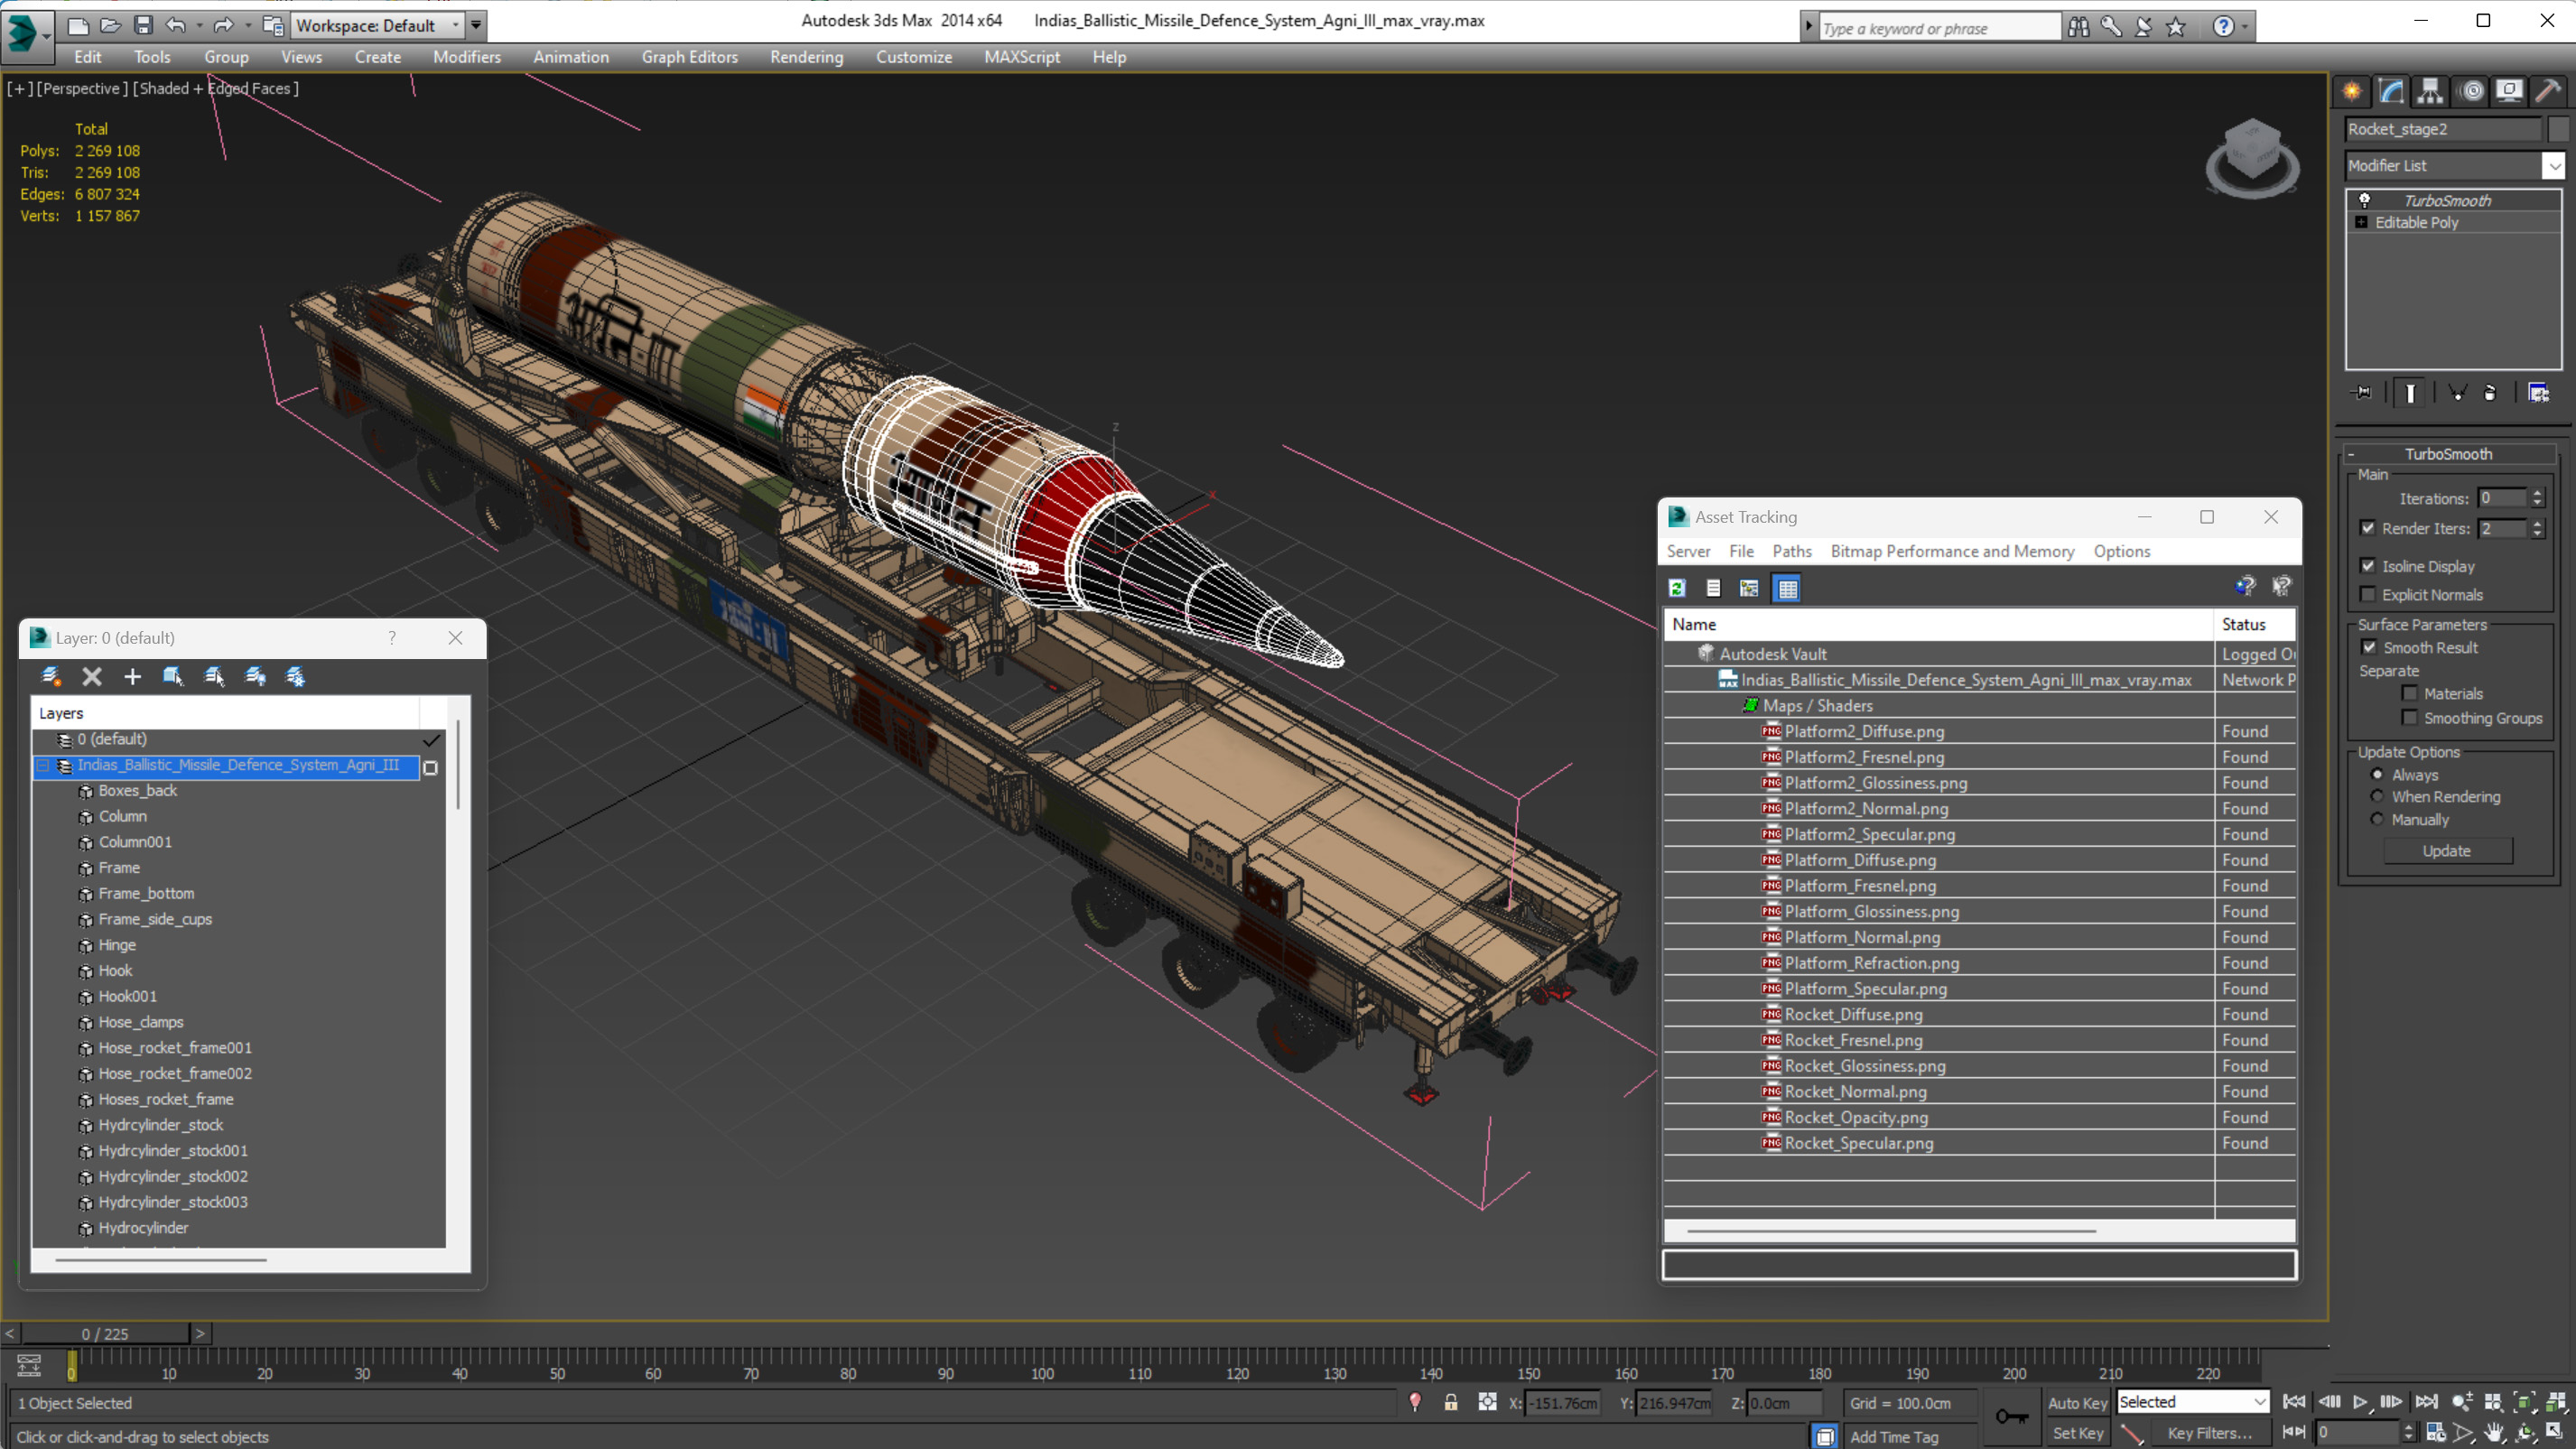The height and width of the screenshot is (1449, 2576).
Task: Open the Hierarchy command panel tab
Action: coord(2430,91)
